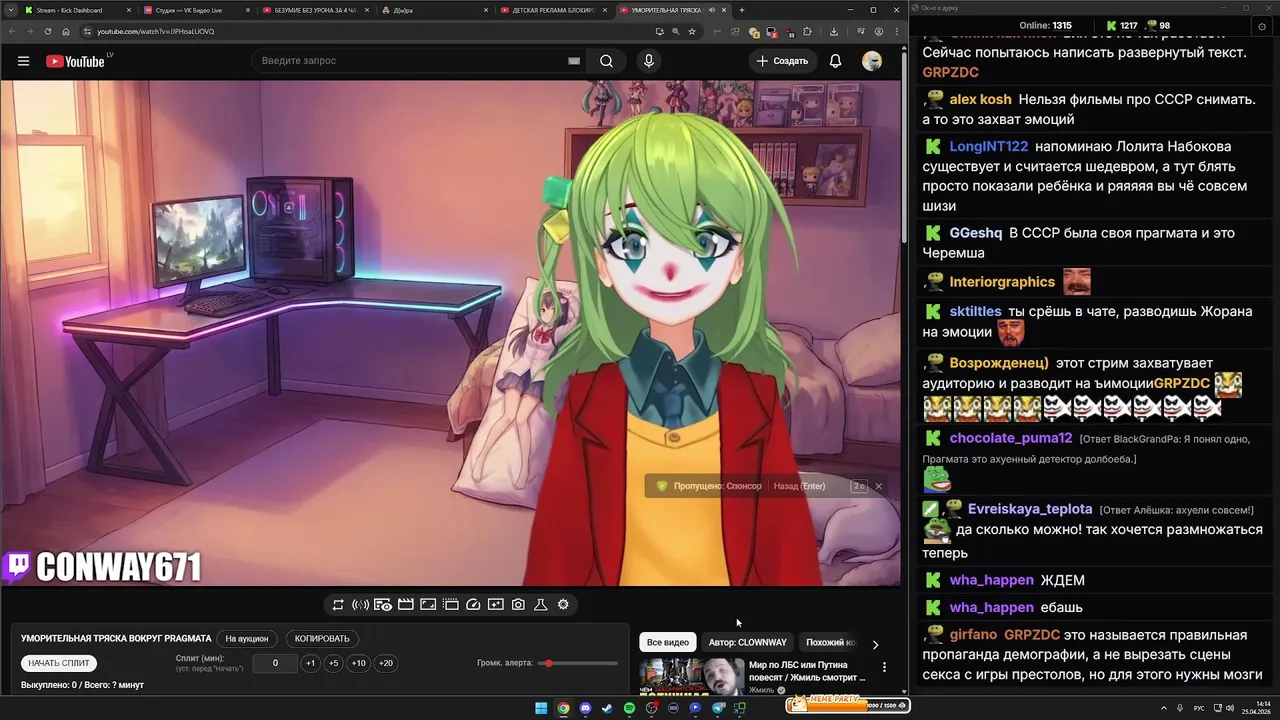The image size is (1280, 720).
Task: Toggle the loop video icon in the player toolbar
Action: [338, 604]
